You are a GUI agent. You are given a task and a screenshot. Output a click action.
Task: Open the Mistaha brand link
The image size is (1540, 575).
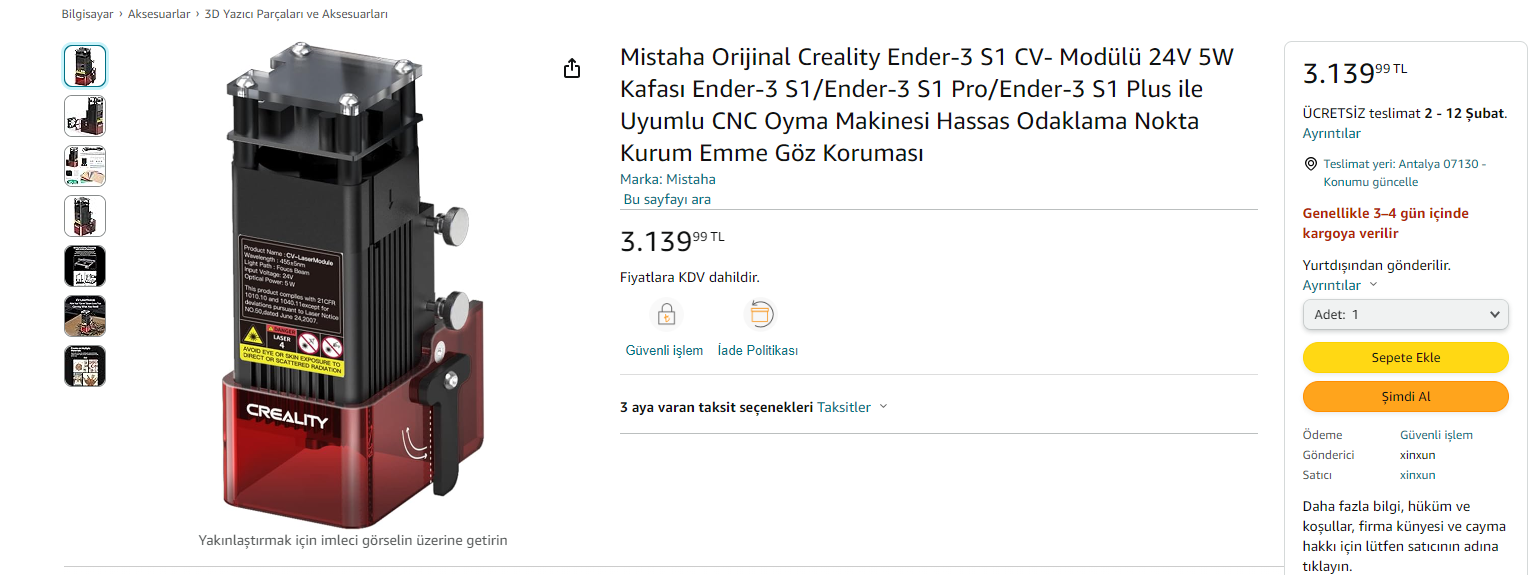(x=690, y=179)
